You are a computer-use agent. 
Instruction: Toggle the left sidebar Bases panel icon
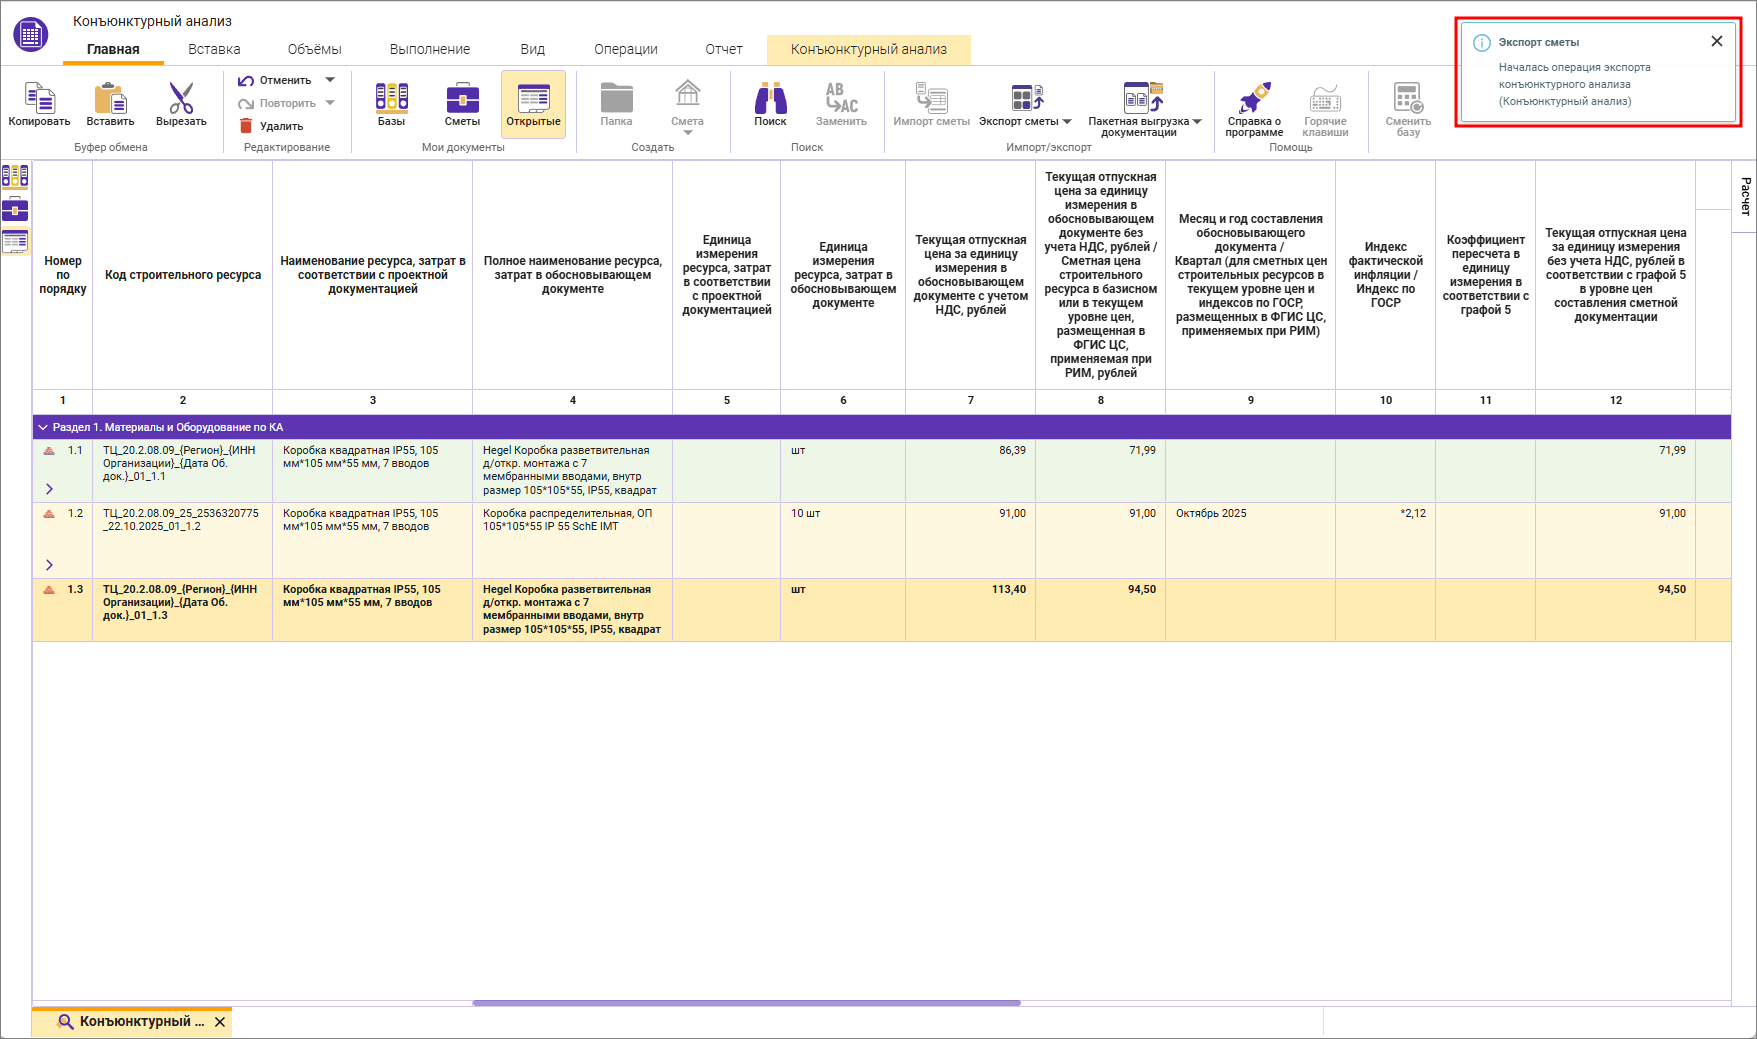[x=15, y=177]
